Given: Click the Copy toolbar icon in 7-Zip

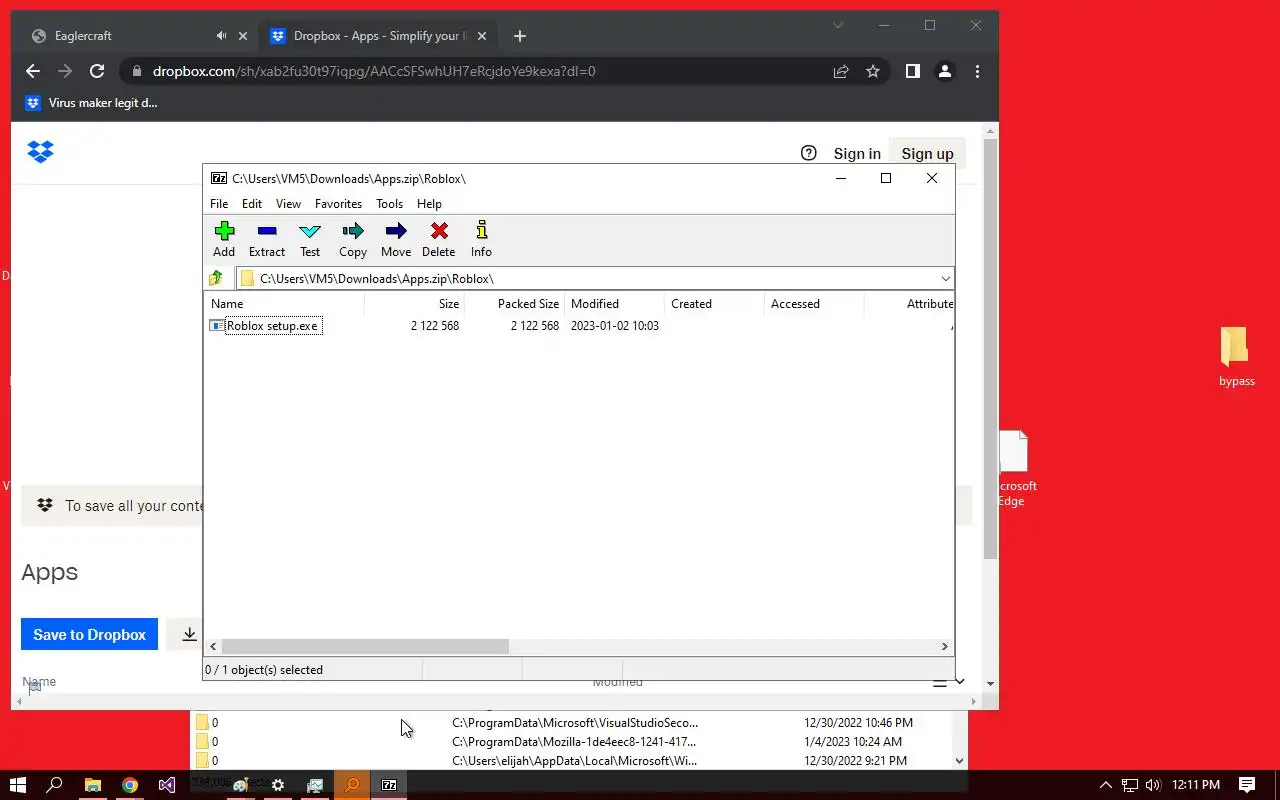Looking at the screenshot, I should click(353, 240).
